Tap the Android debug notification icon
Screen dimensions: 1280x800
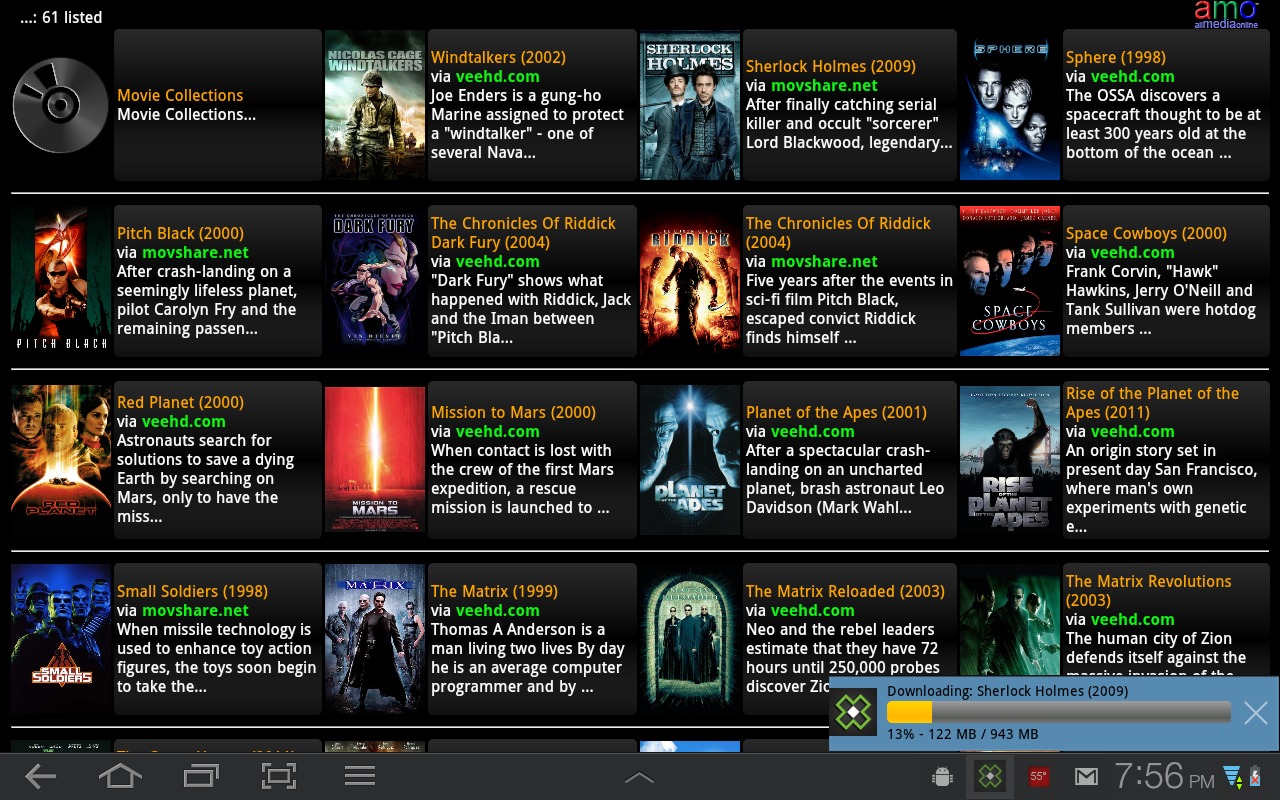tap(940, 776)
